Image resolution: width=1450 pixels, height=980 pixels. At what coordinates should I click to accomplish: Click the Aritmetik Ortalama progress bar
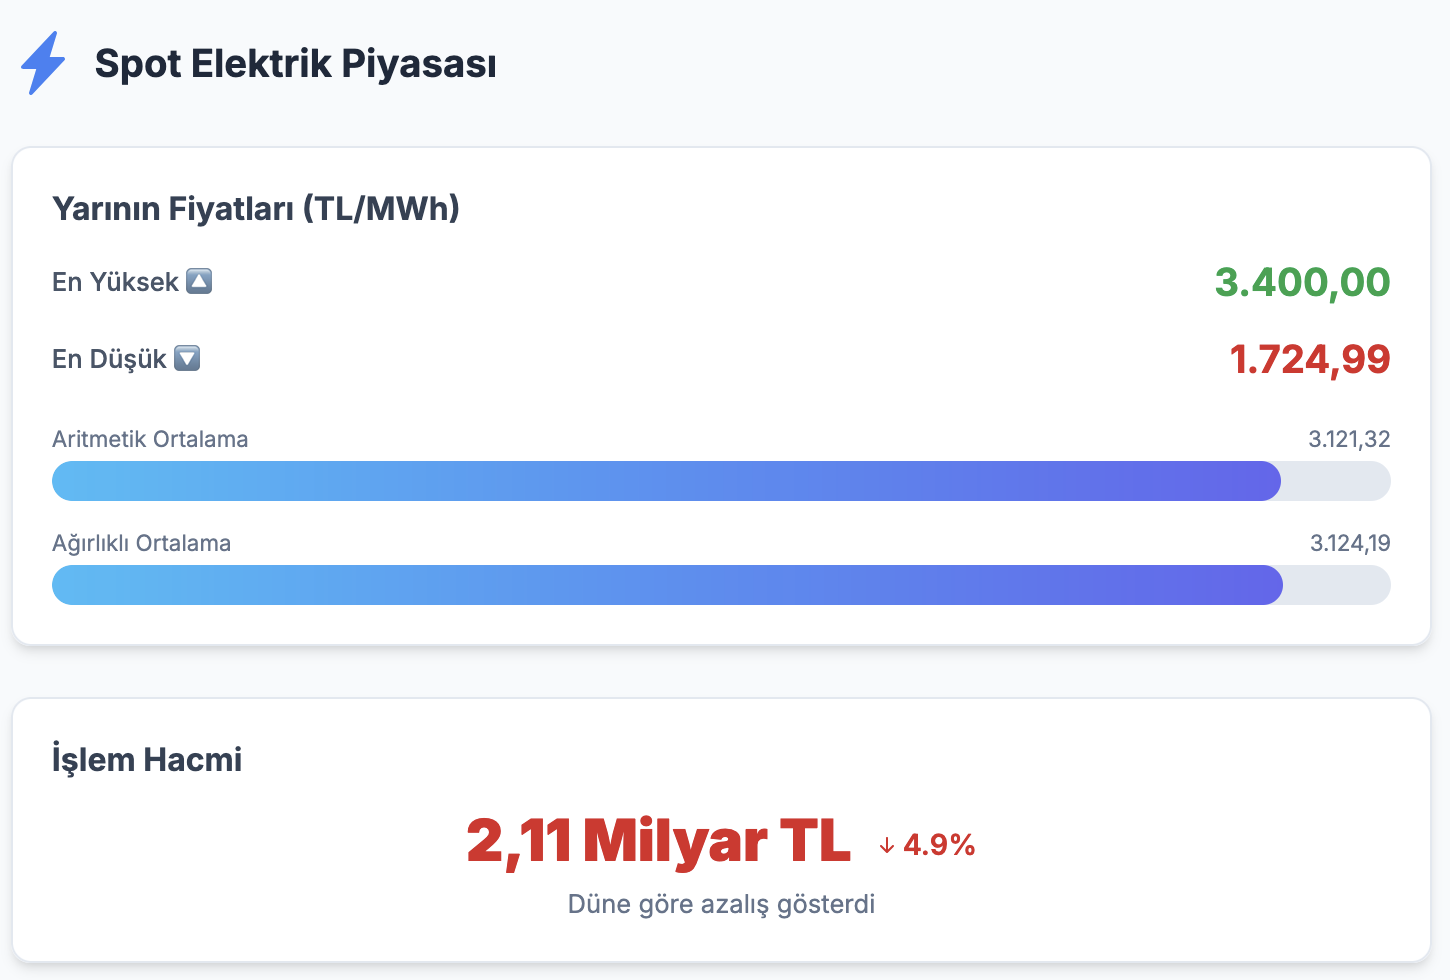pos(720,481)
